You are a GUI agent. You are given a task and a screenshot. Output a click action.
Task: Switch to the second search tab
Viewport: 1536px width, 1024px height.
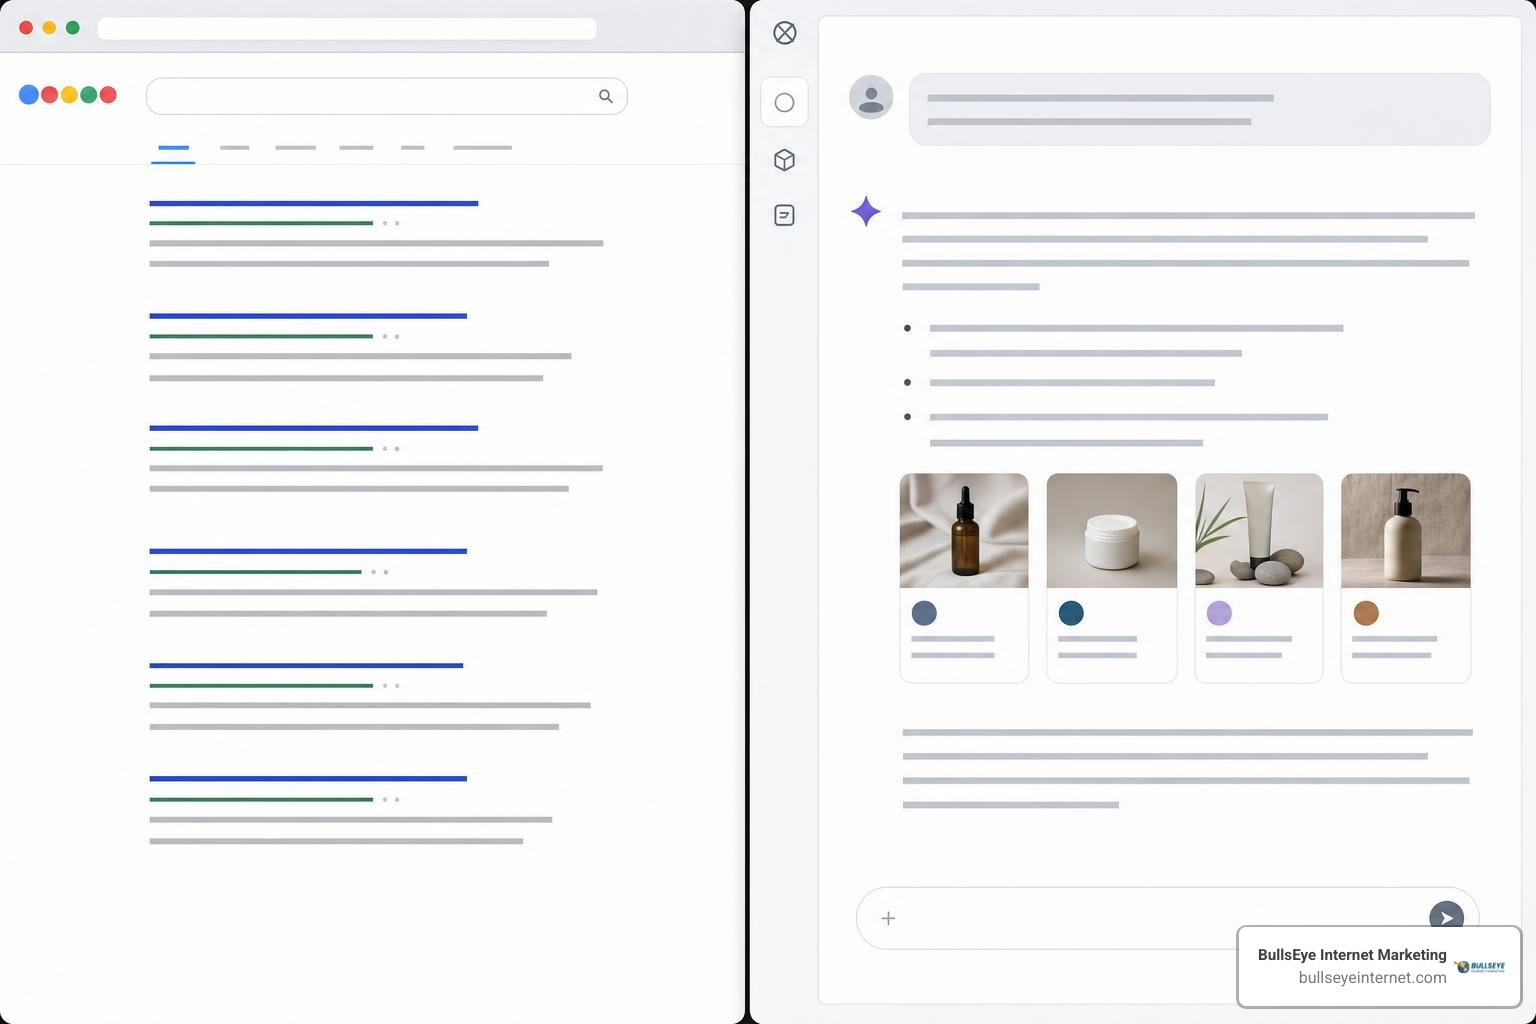coord(234,148)
